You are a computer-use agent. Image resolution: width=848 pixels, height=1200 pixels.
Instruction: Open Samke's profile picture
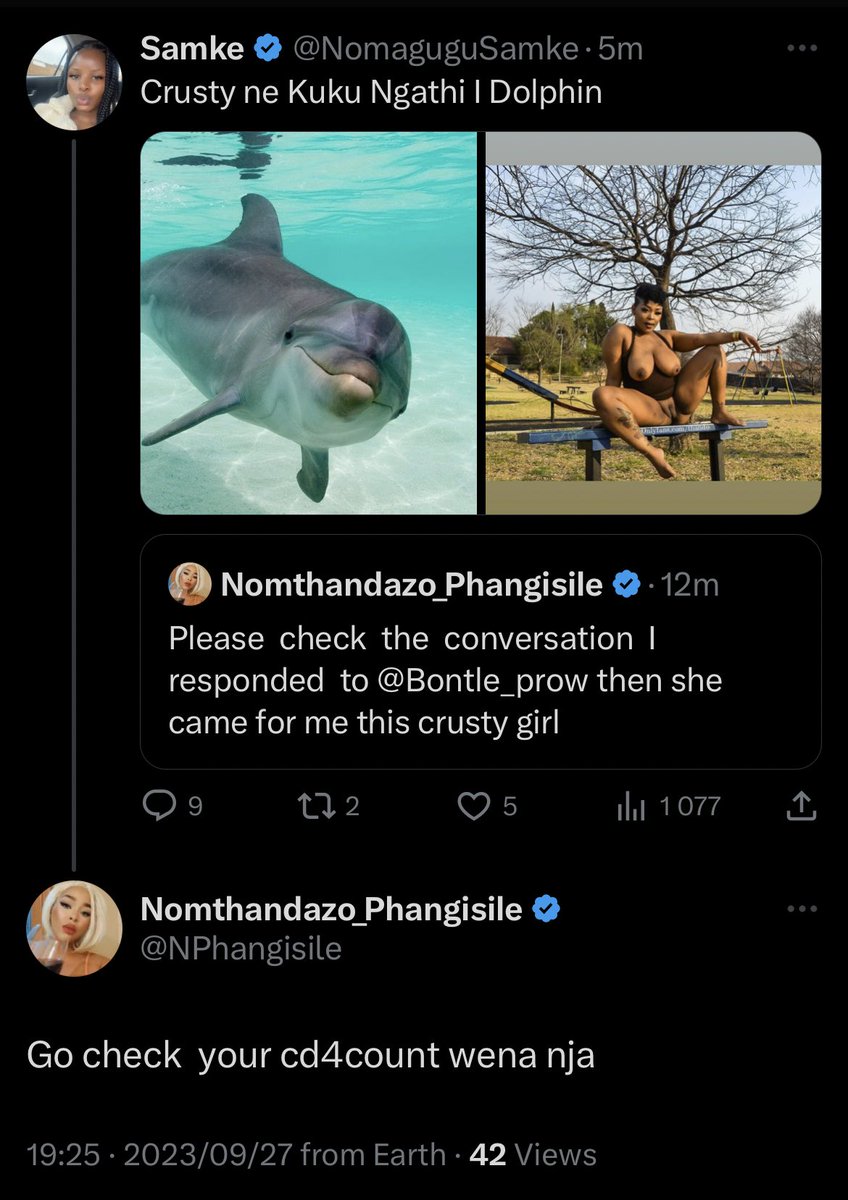pyautogui.click(x=74, y=83)
